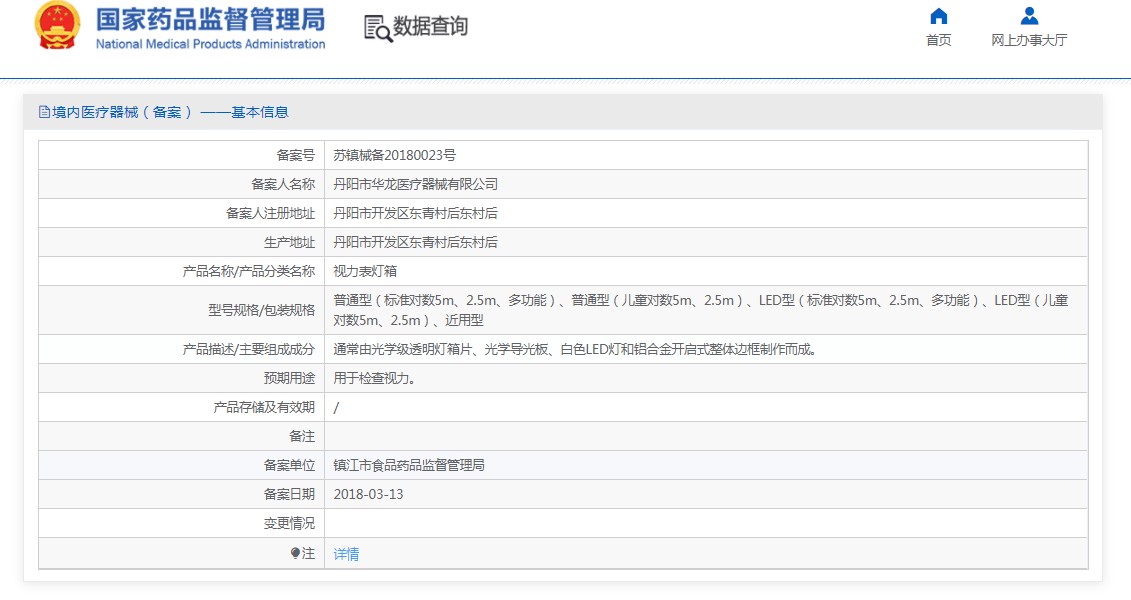Click National Medical Products Administration text

click(211, 44)
